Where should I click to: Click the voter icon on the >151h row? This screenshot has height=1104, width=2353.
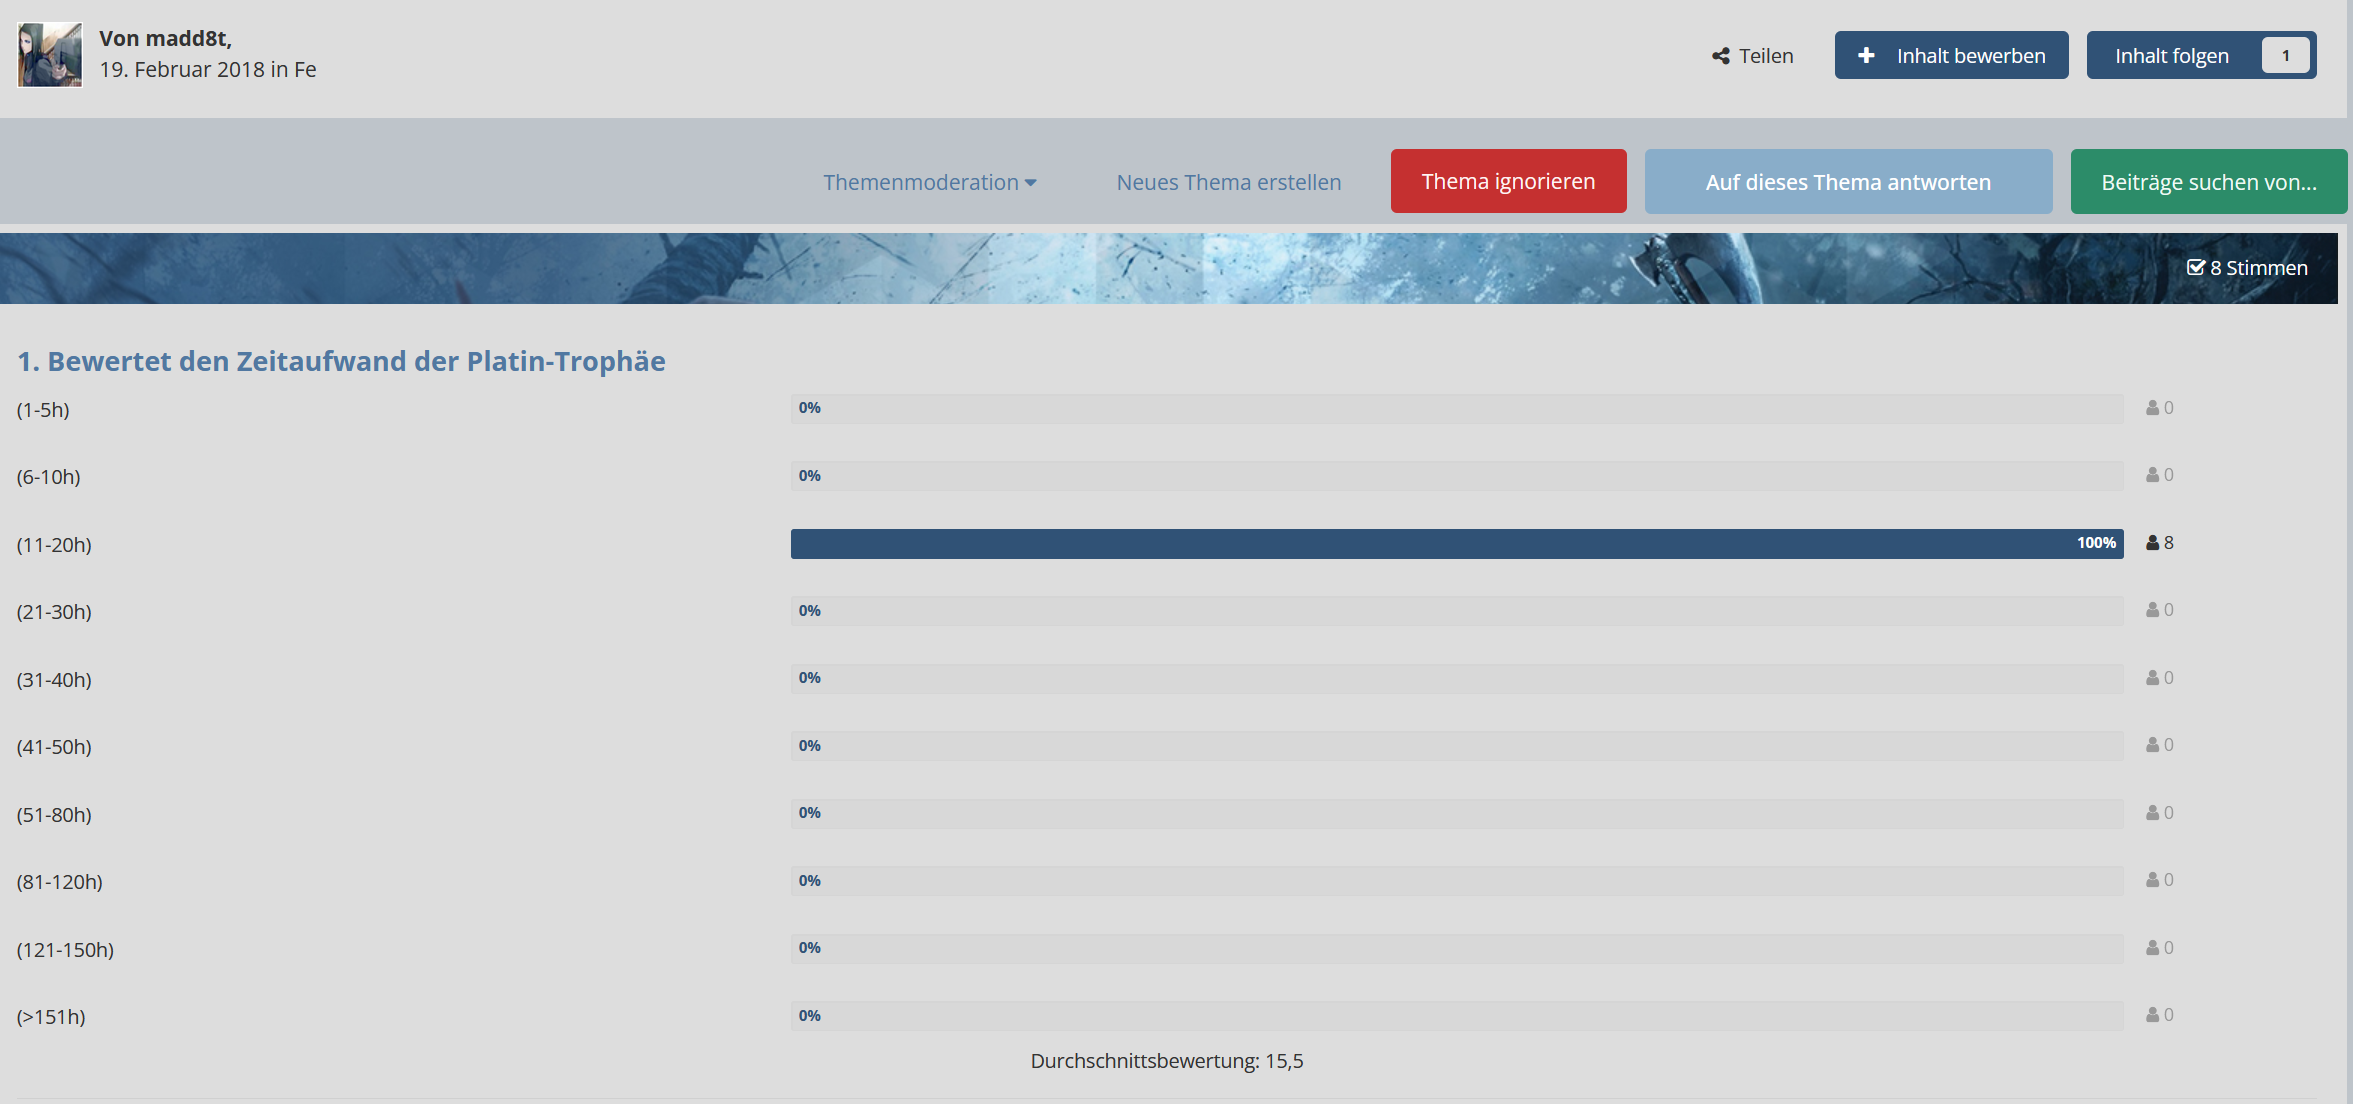[2152, 1015]
